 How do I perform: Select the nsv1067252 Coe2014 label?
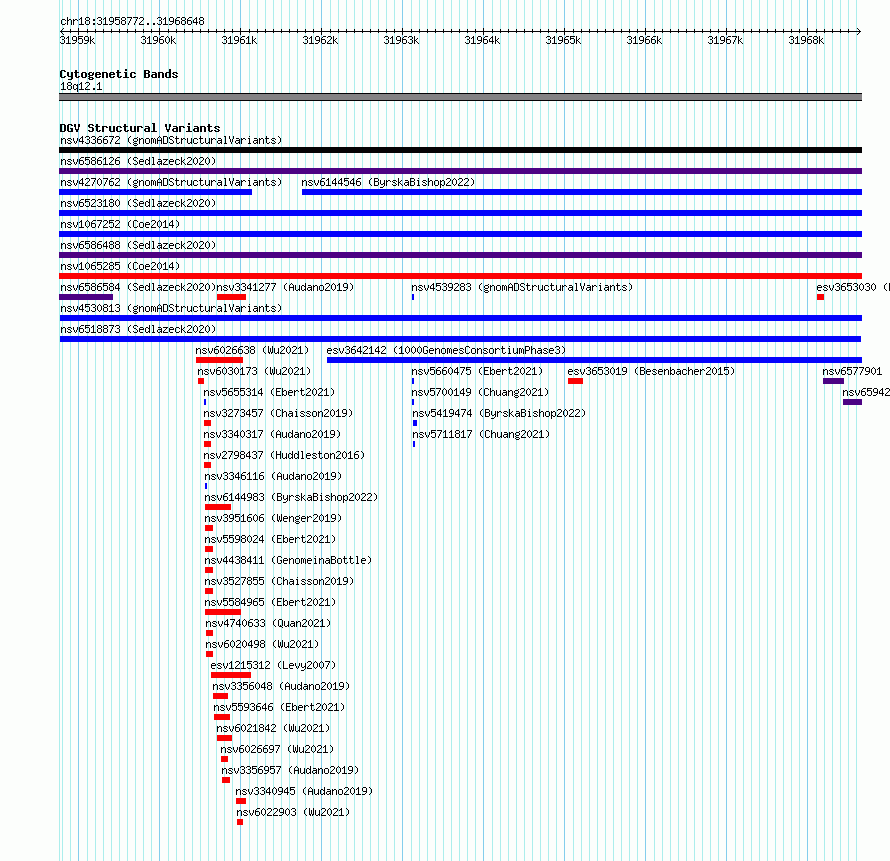pyautogui.click(x=120, y=224)
